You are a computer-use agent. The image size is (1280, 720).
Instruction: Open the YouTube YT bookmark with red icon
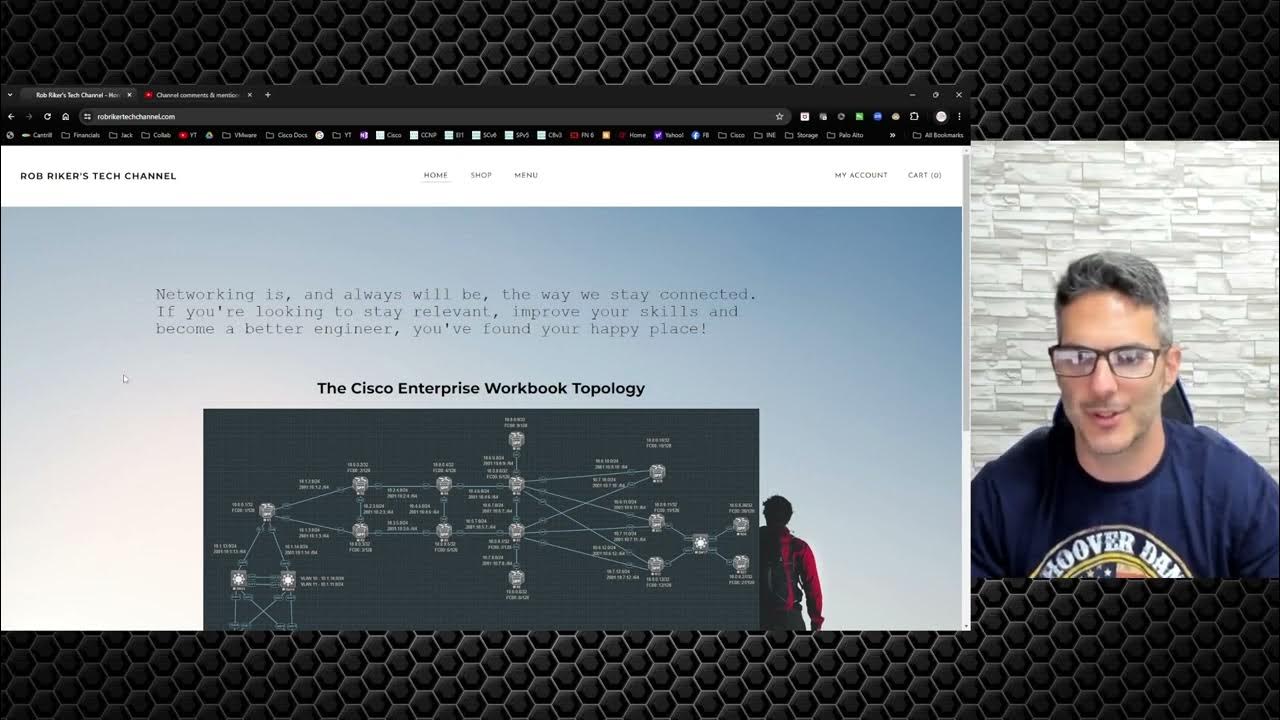(188, 135)
